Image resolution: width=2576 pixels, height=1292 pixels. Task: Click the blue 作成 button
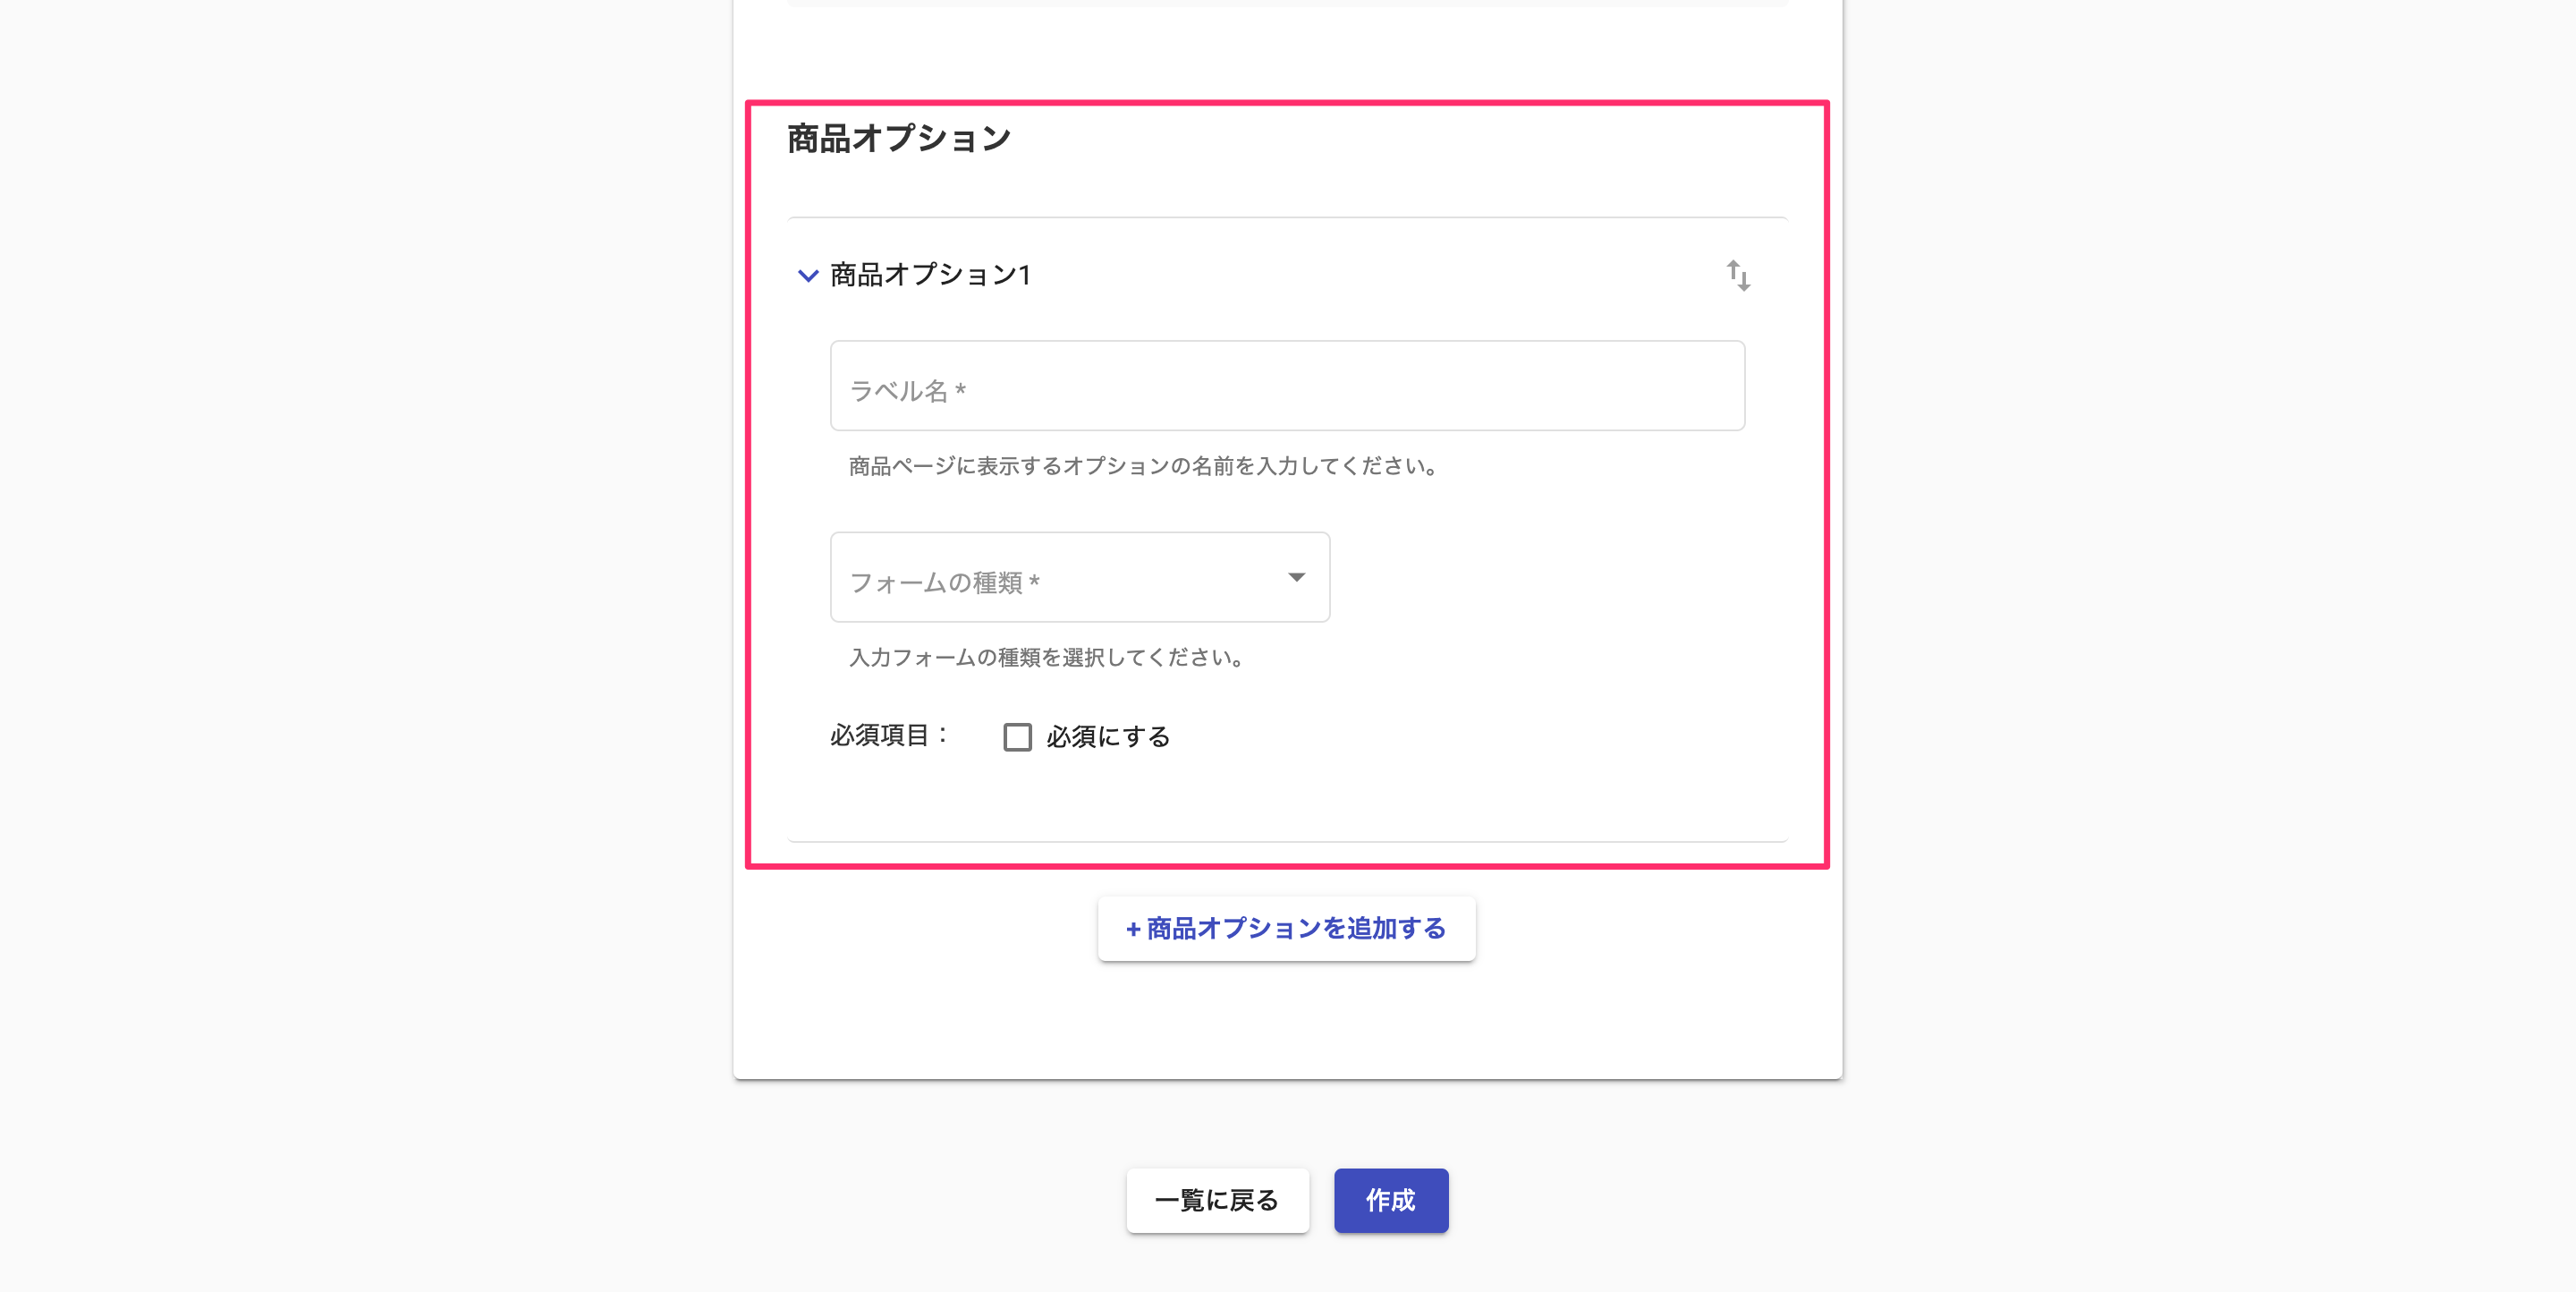tap(1391, 1200)
